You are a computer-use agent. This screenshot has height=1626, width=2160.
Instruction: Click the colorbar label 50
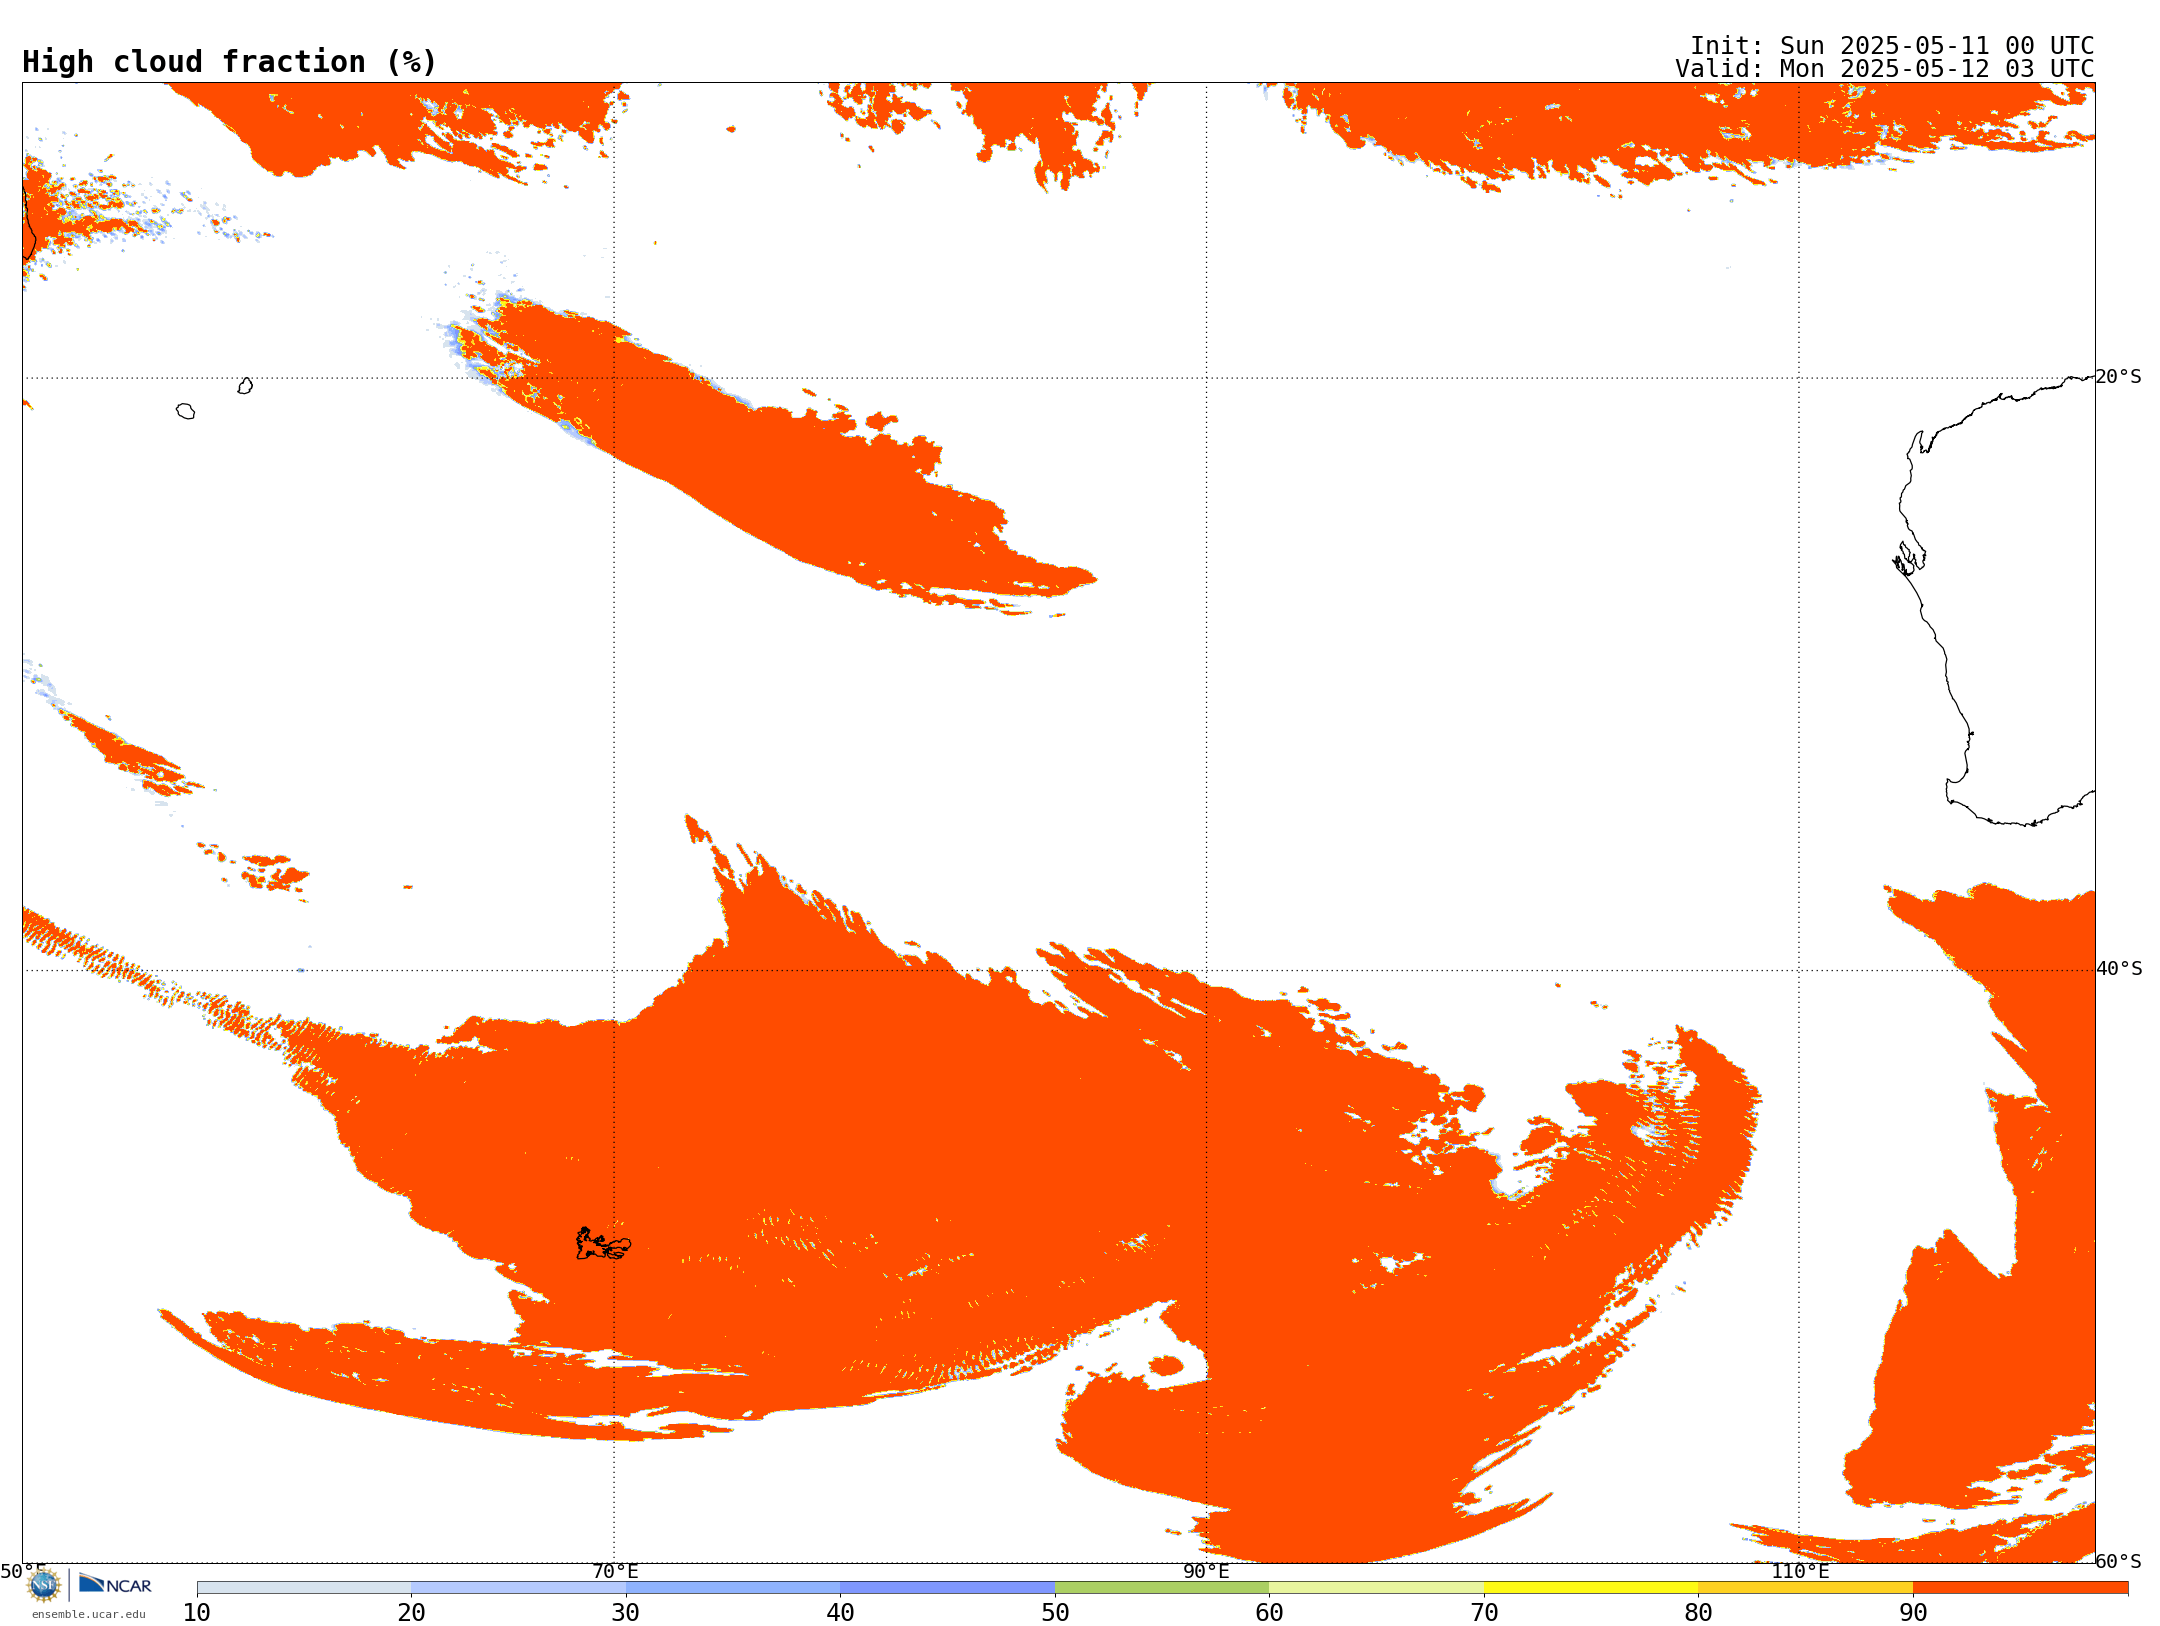(1055, 1612)
